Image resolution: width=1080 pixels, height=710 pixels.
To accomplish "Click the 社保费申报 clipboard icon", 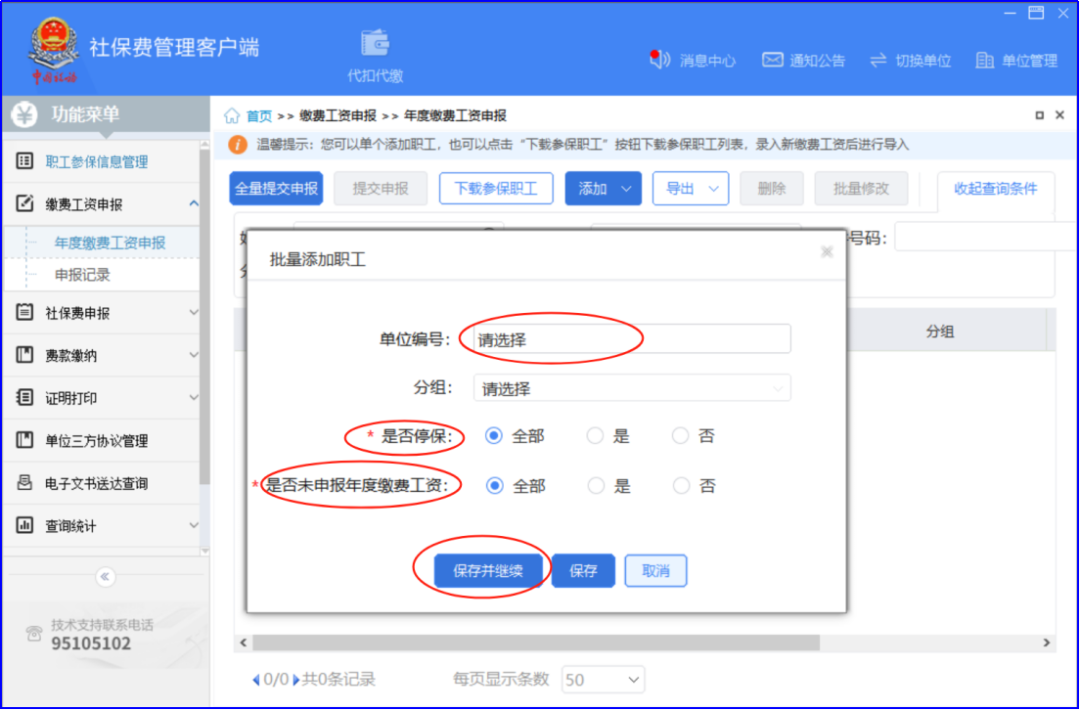I will tap(25, 312).
